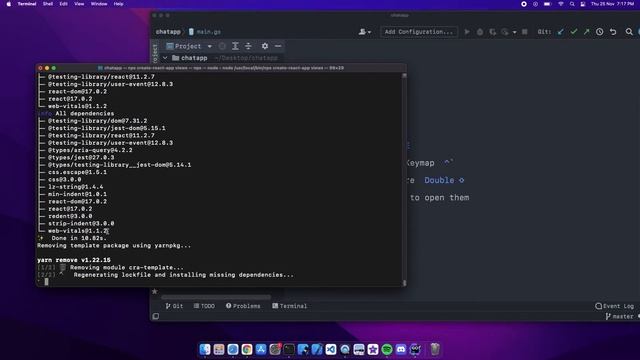Click the 'Removing template package using yarnpkg...' line
The width and height of the screenshot is (640, 360).
tap(114, 245)
